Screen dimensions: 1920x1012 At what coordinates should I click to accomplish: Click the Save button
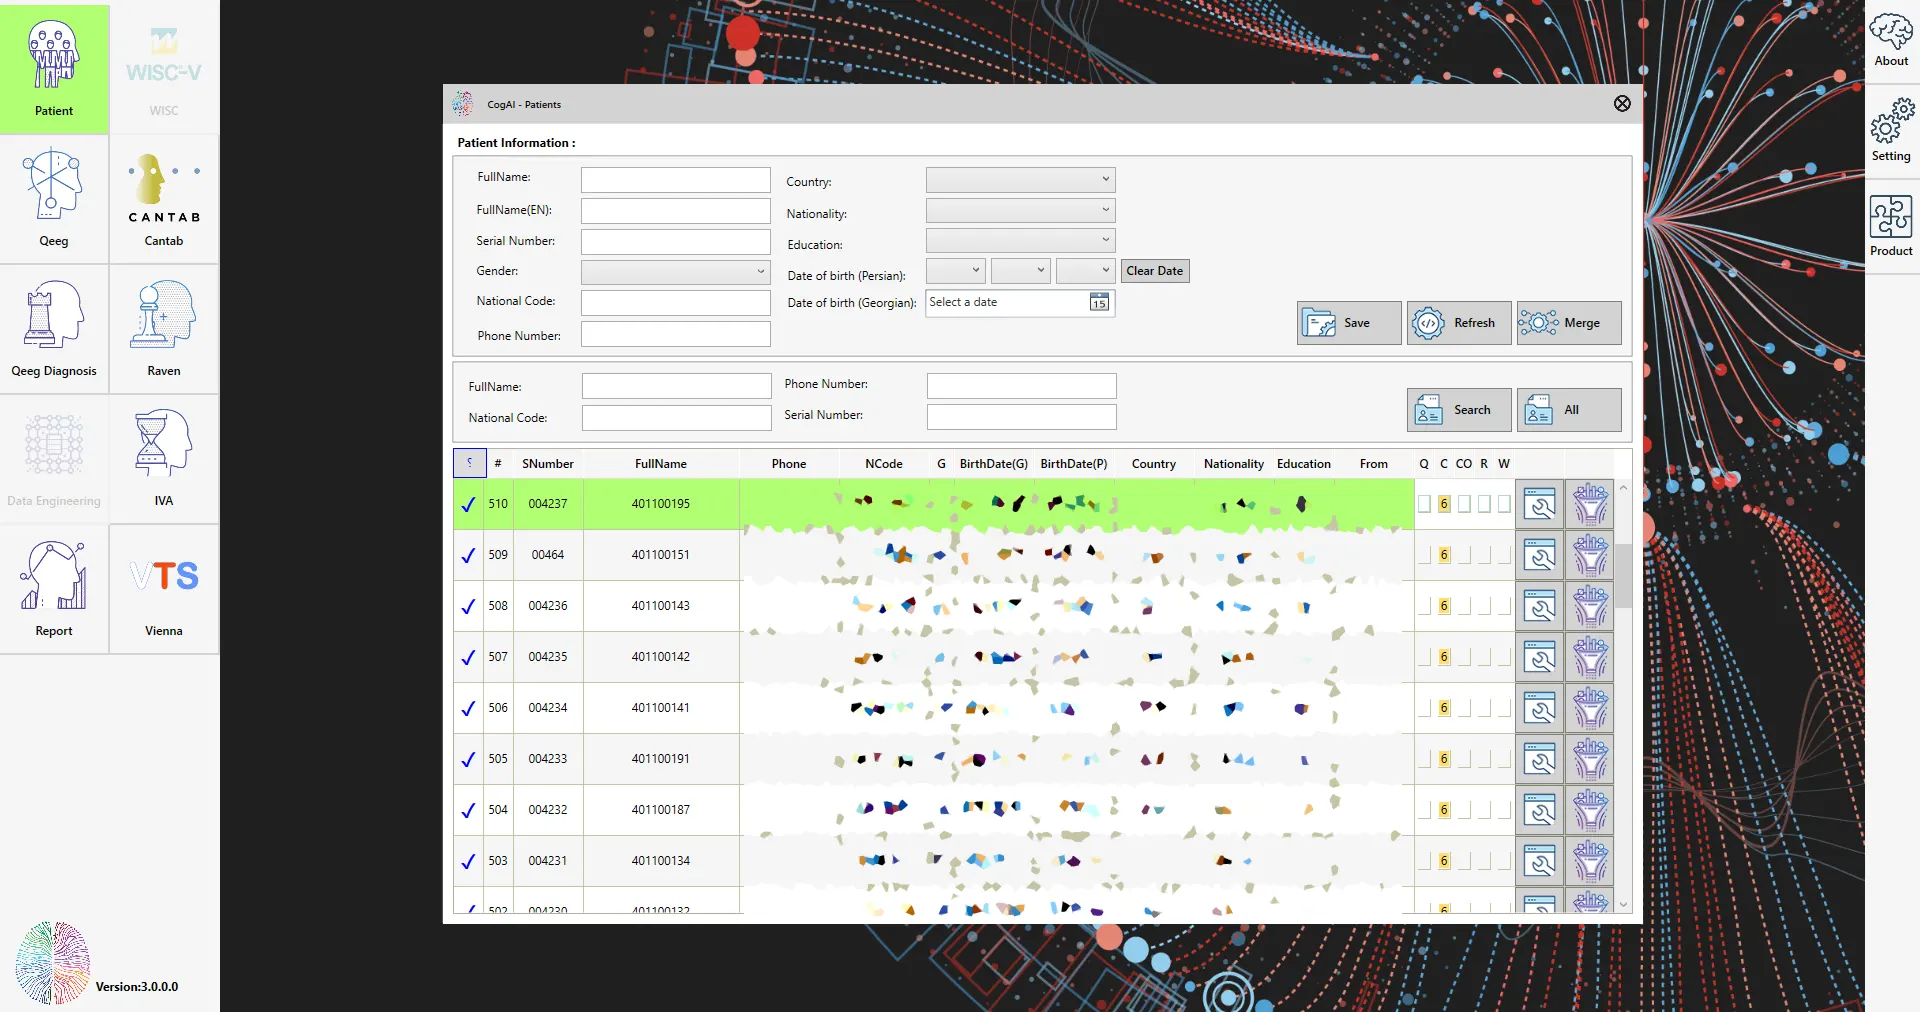point(1348,323)
